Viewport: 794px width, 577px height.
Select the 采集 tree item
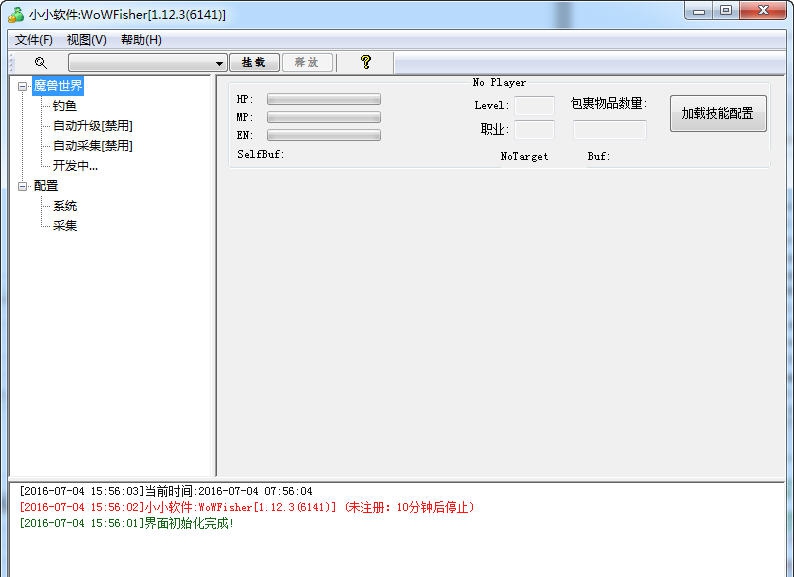tap(65, 225)
